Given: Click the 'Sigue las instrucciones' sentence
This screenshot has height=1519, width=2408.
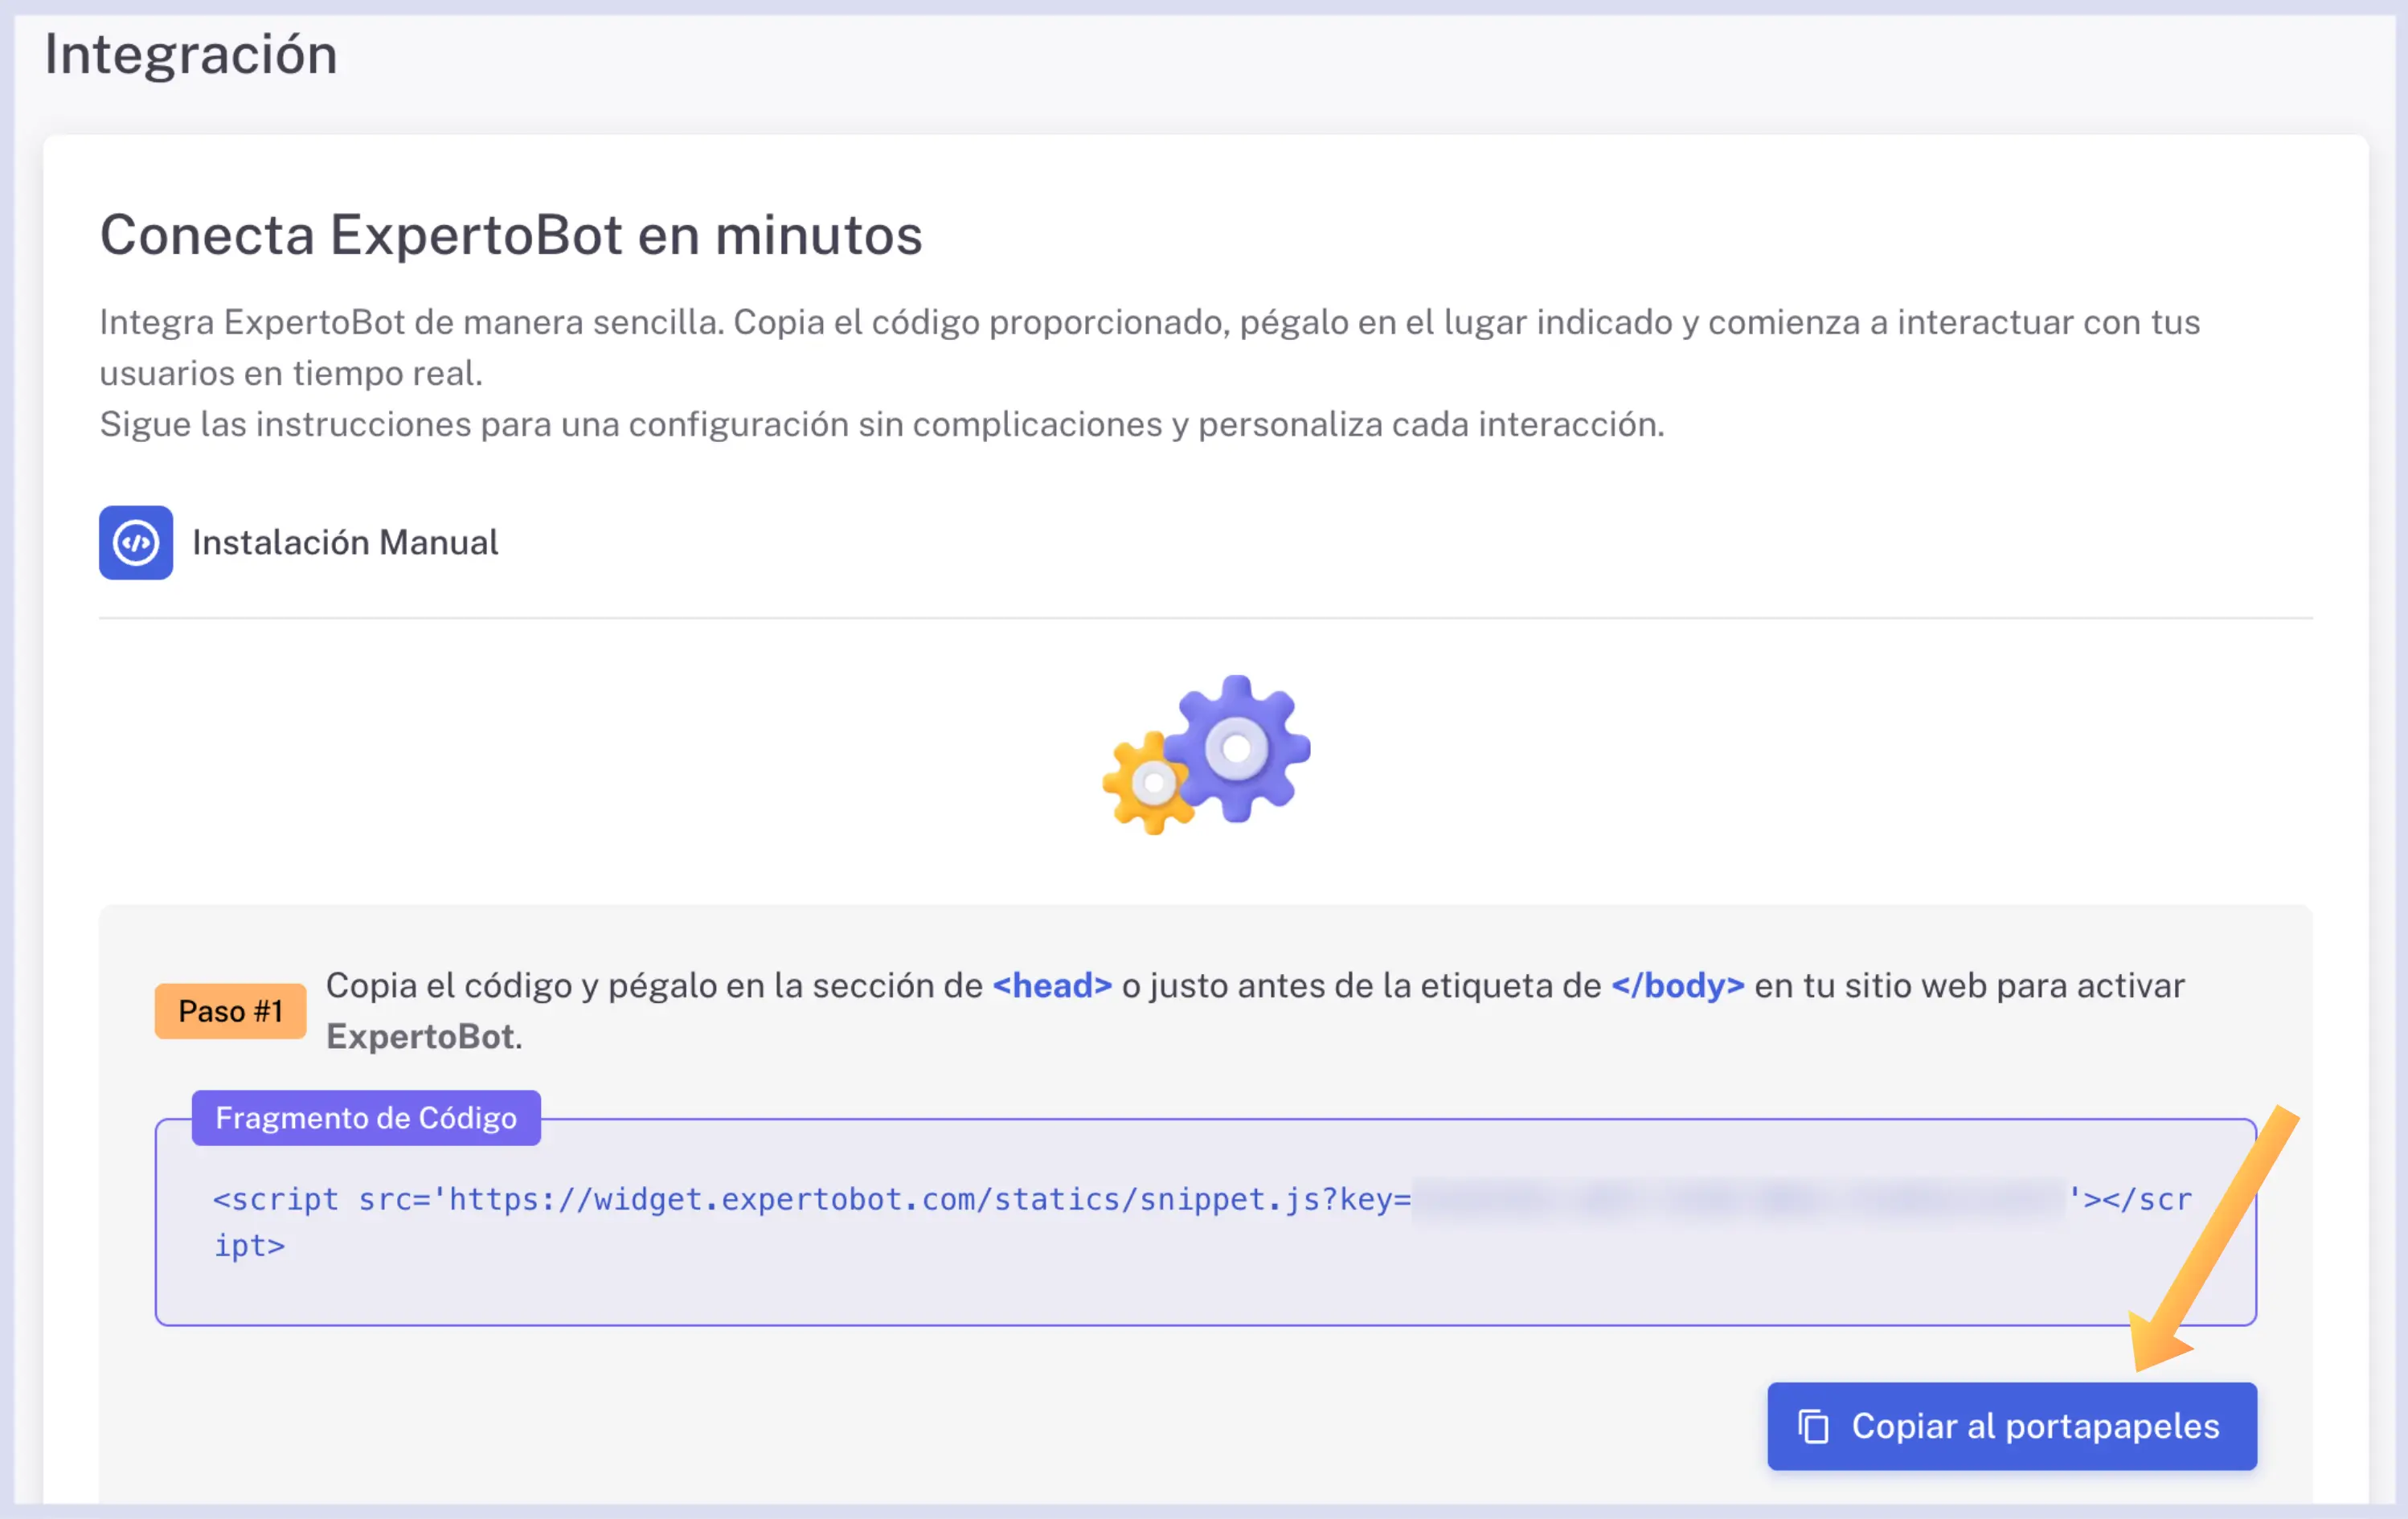Looking at the screenshot, I should coord(882,424).
